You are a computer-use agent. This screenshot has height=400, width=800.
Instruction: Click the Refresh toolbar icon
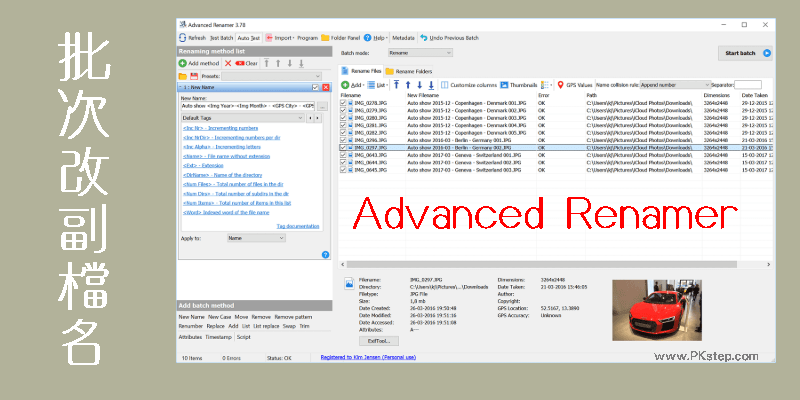coord(183,38)
